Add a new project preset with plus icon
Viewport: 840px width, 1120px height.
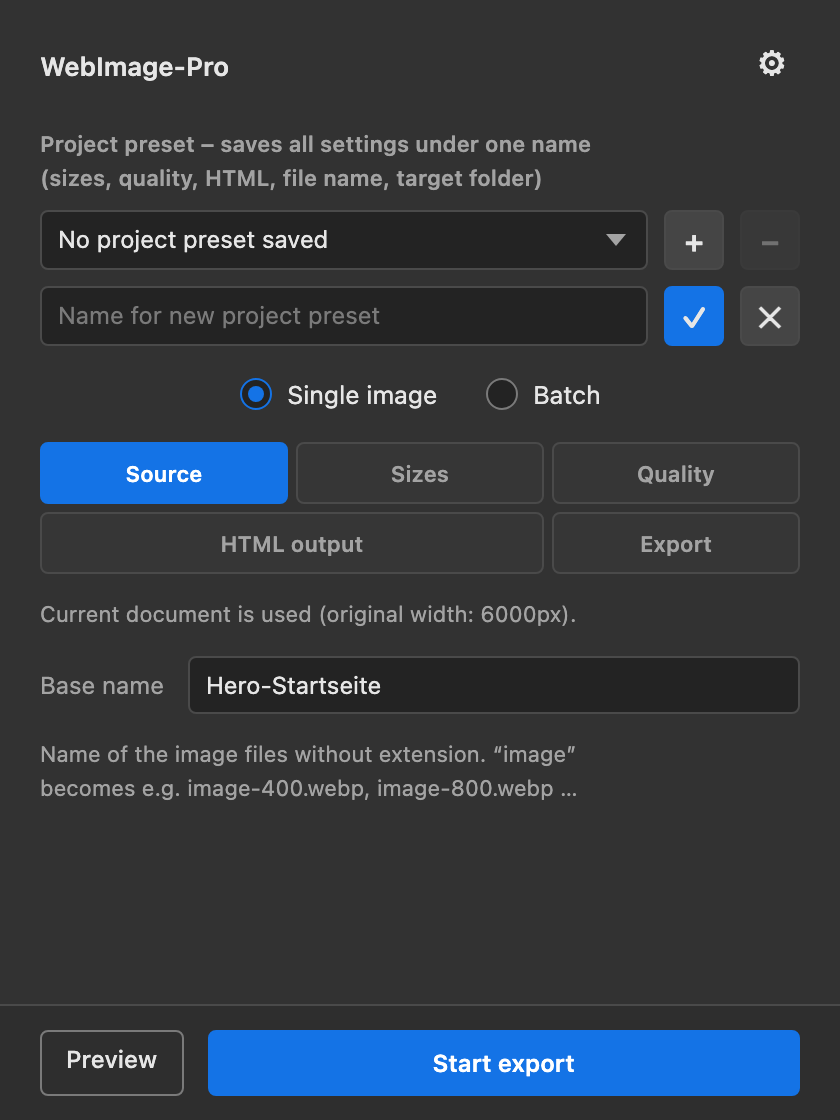pyautogui.click(x=694, y=240)
